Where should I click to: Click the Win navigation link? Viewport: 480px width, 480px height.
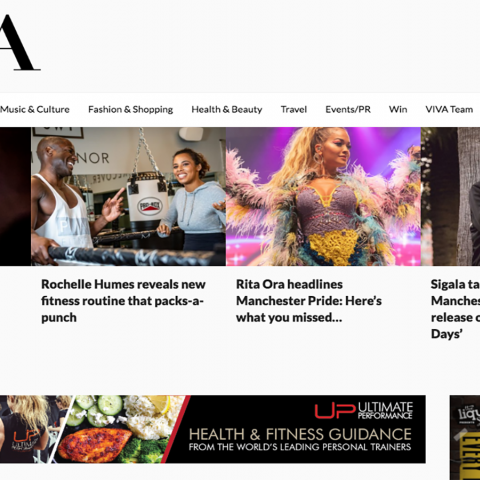click(398, 109)
